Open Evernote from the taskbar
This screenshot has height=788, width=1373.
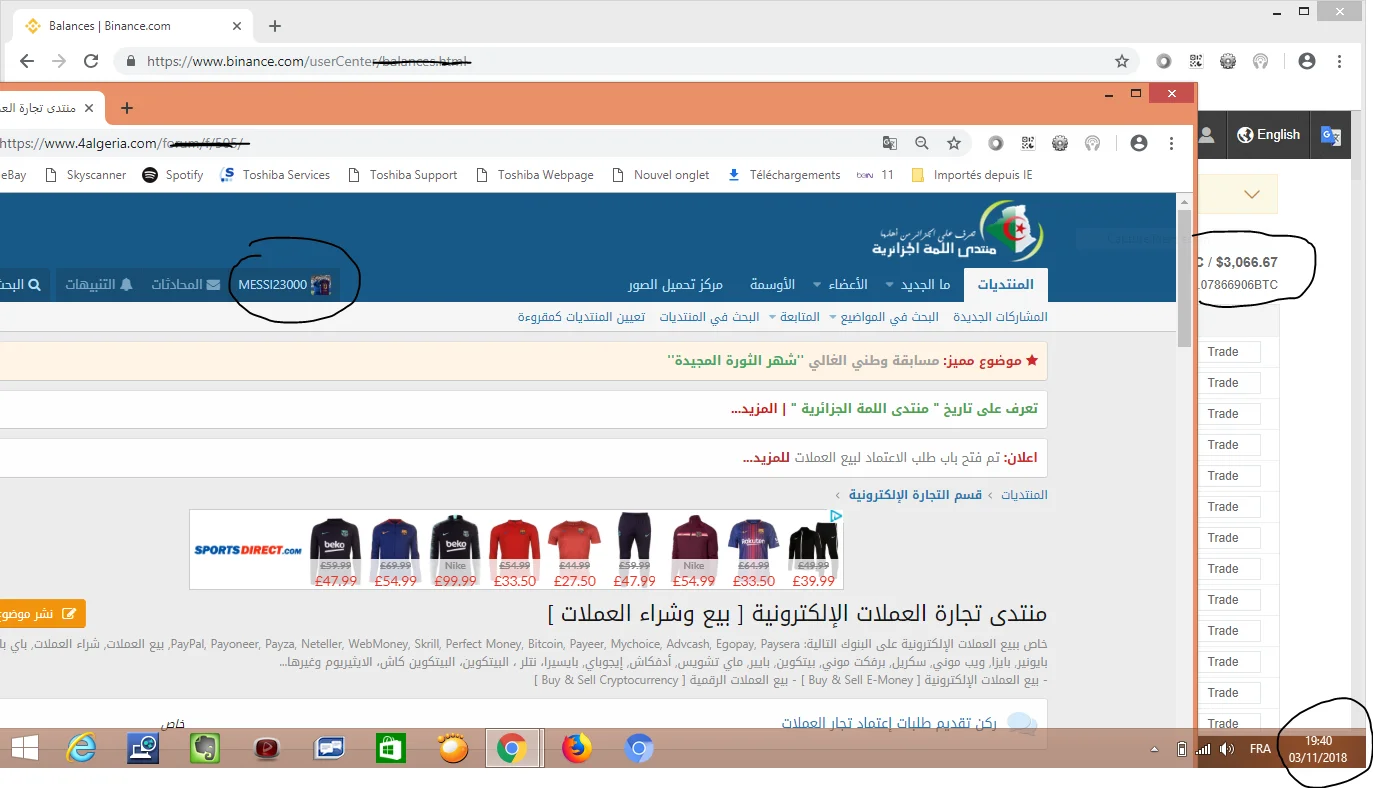(x=205, y=748)
